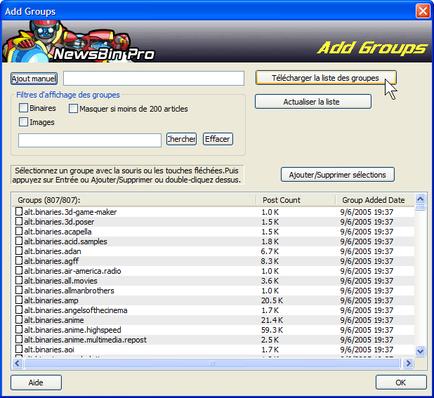Click Ajouter/Supprimer sélections button
The image size is (434, 398).
click(338, 175)
